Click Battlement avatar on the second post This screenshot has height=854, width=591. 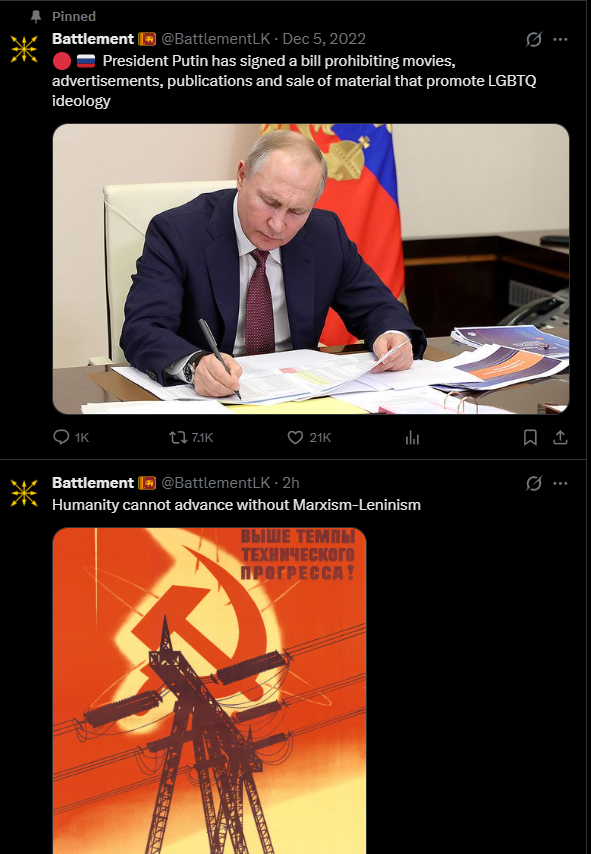(24, 493)
